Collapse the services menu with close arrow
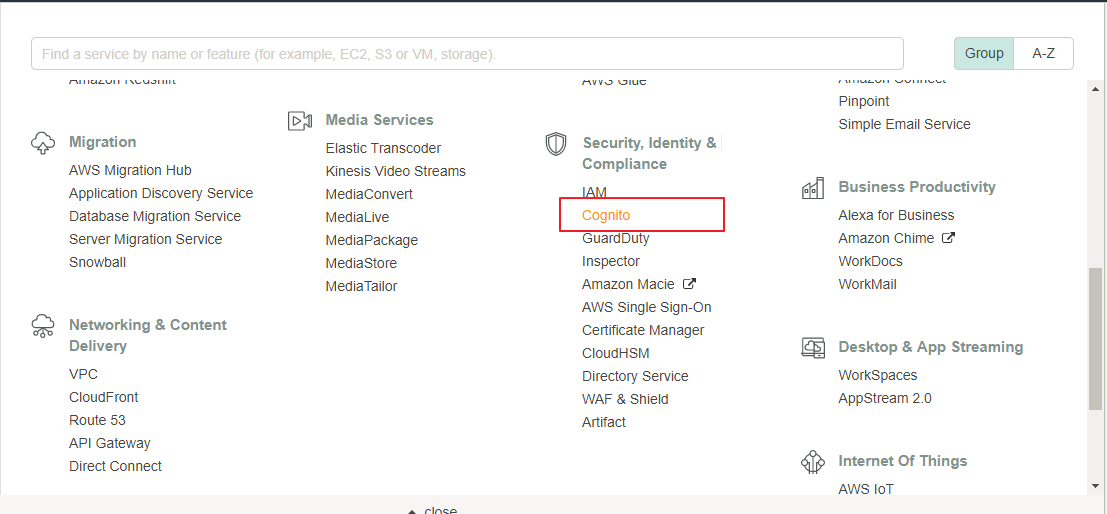Viewport: 1107px width, 514px height. point(432,510)
